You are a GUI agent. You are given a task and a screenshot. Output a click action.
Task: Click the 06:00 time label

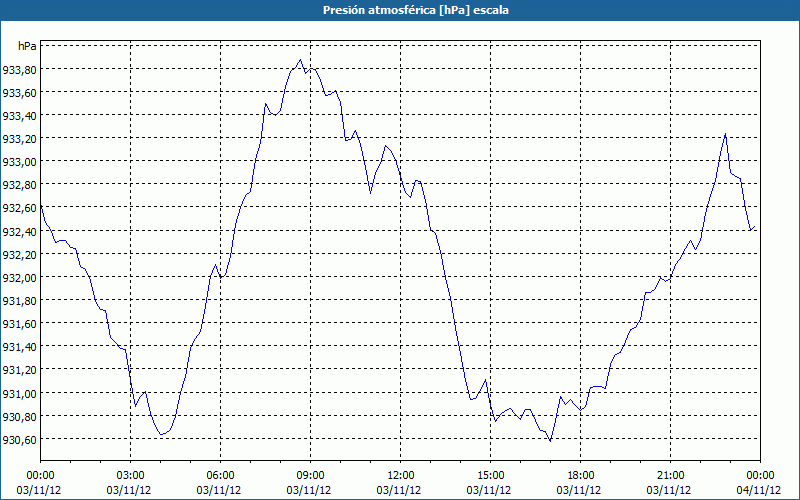220,476
